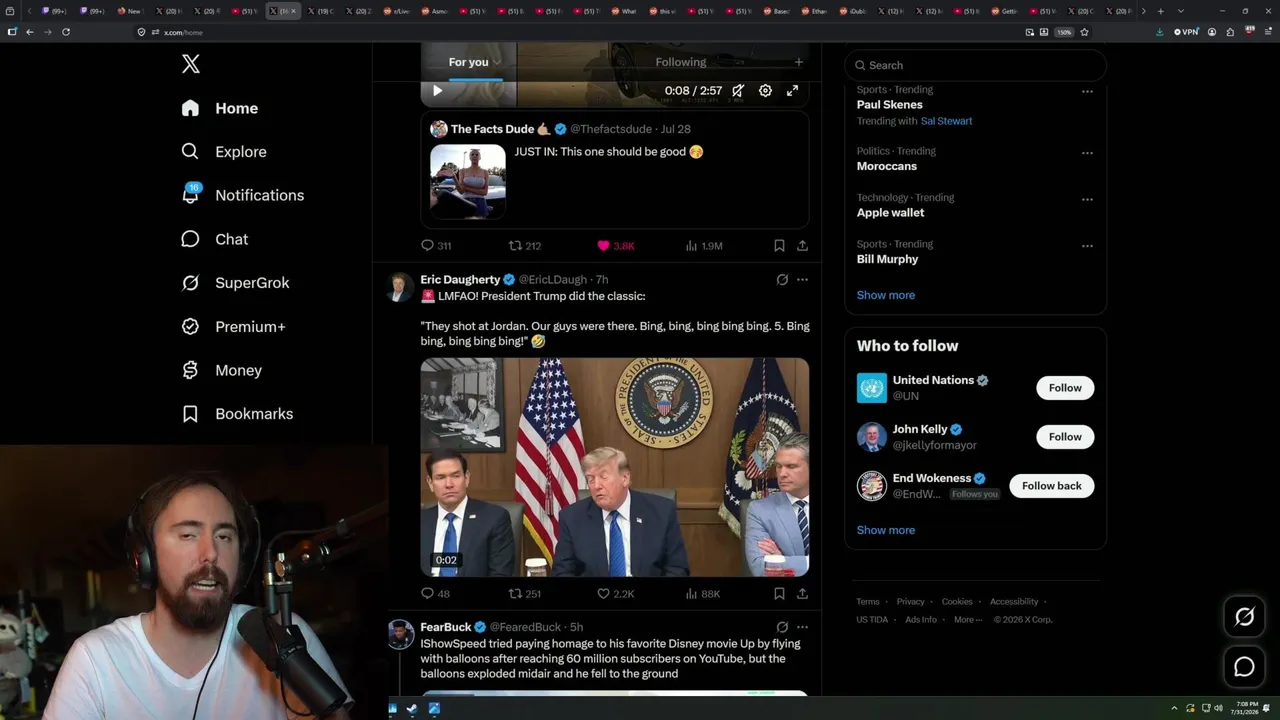Go to Home in the sidebar
The height and width of the screenshot is (720, 1280).
pos(220,108)
